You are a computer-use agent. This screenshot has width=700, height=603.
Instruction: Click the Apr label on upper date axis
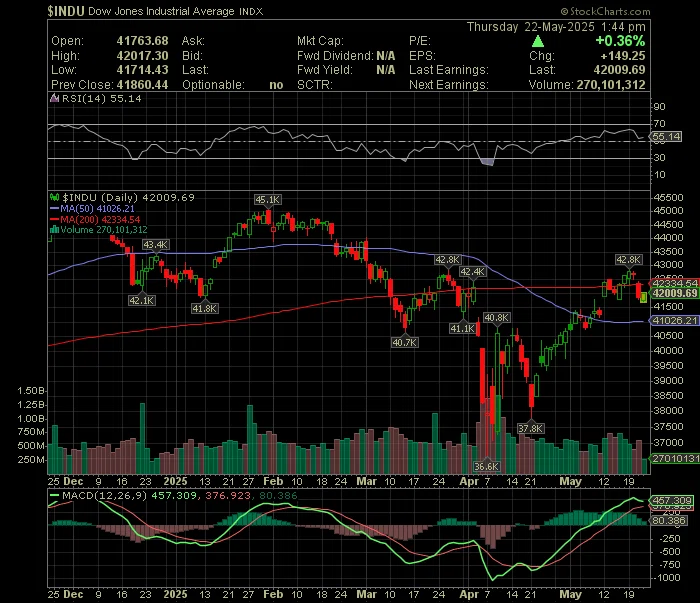(469, 482)
